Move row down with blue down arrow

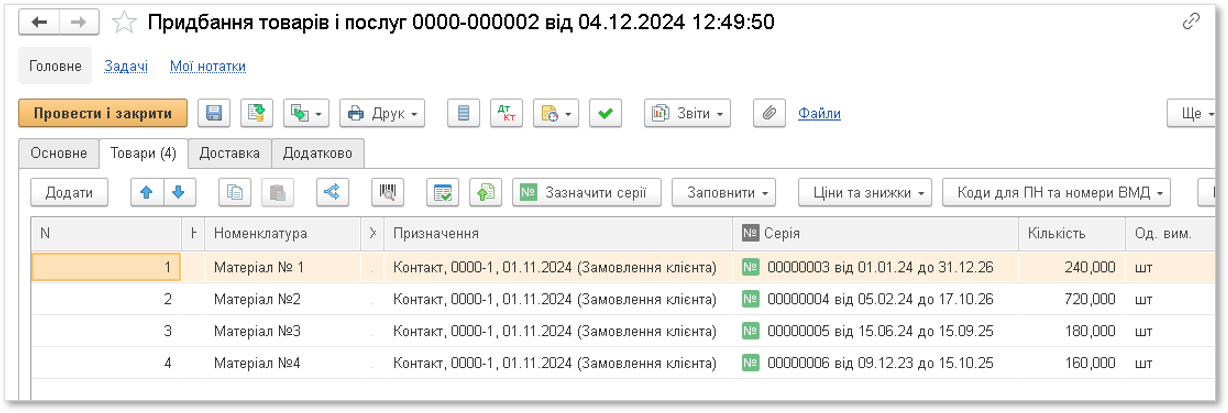click(x=179, y=193)
